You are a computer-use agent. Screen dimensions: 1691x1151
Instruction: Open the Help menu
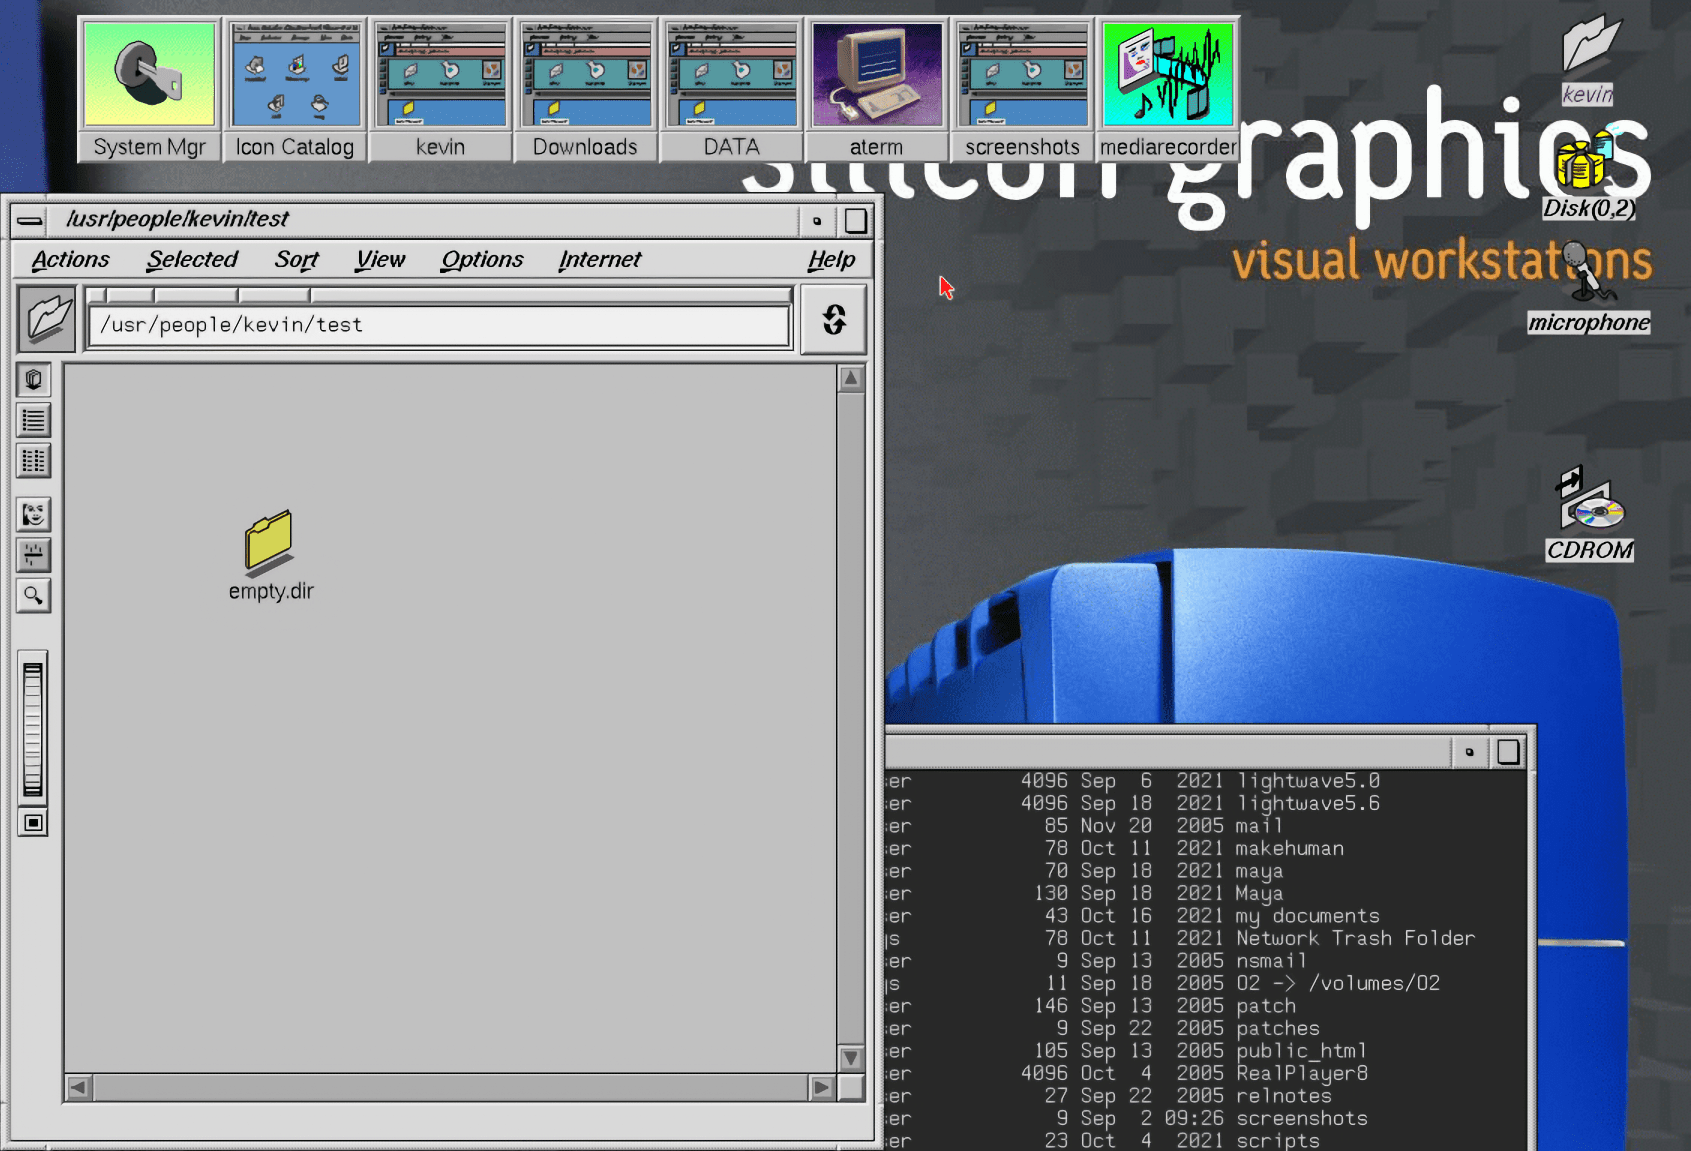(831, 260)
